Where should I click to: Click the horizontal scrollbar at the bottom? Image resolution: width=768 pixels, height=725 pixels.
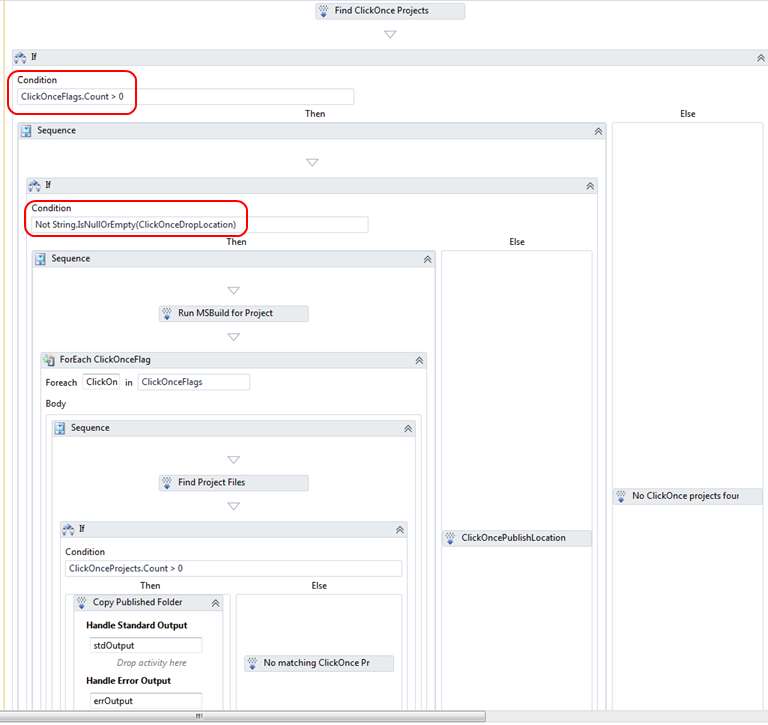[243, 716]
